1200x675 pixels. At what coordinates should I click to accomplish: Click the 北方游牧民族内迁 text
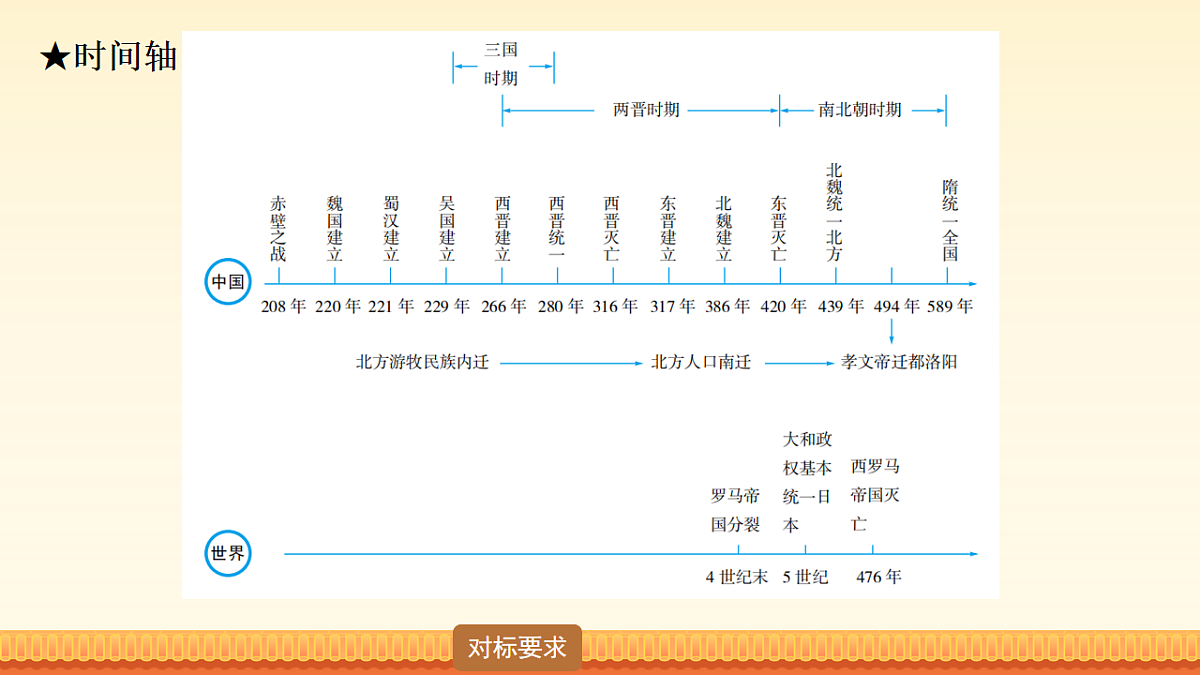(422, 362)
